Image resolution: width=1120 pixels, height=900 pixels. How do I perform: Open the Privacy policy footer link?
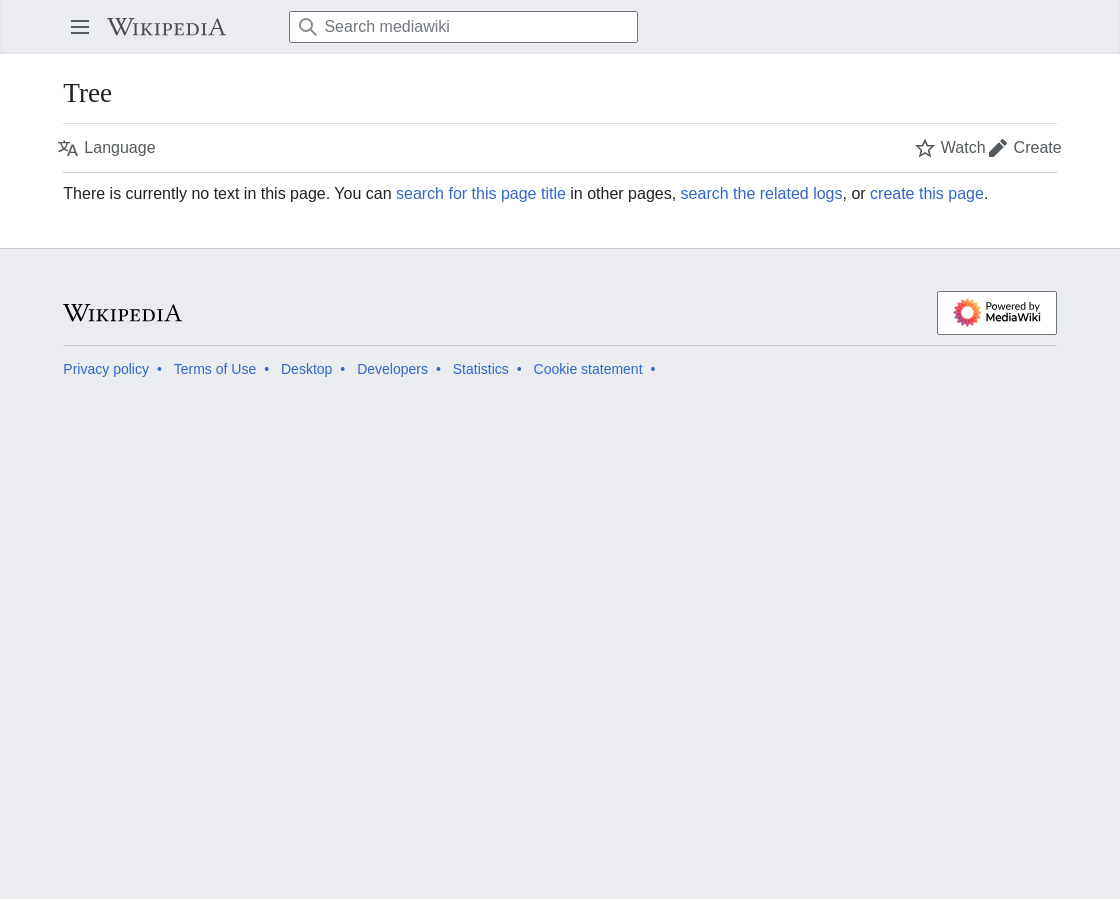click(106, 369)
